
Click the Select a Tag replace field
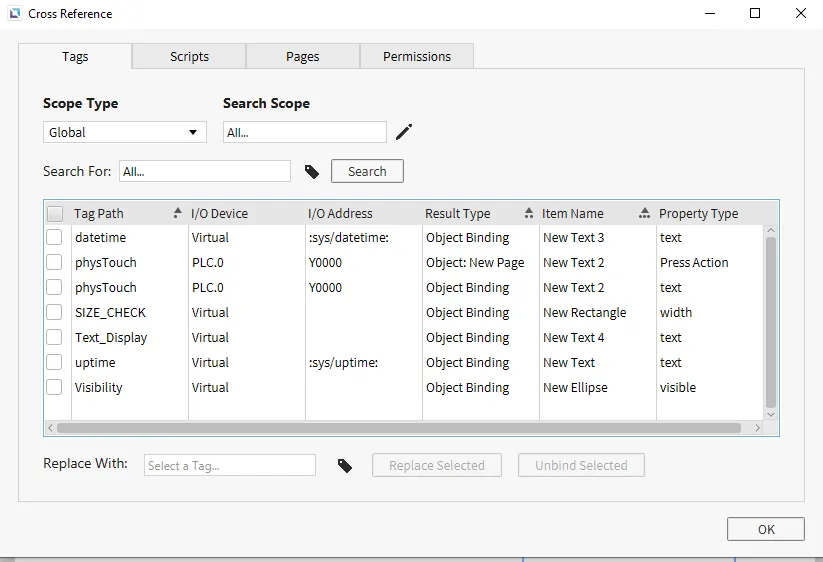[229, 466]
